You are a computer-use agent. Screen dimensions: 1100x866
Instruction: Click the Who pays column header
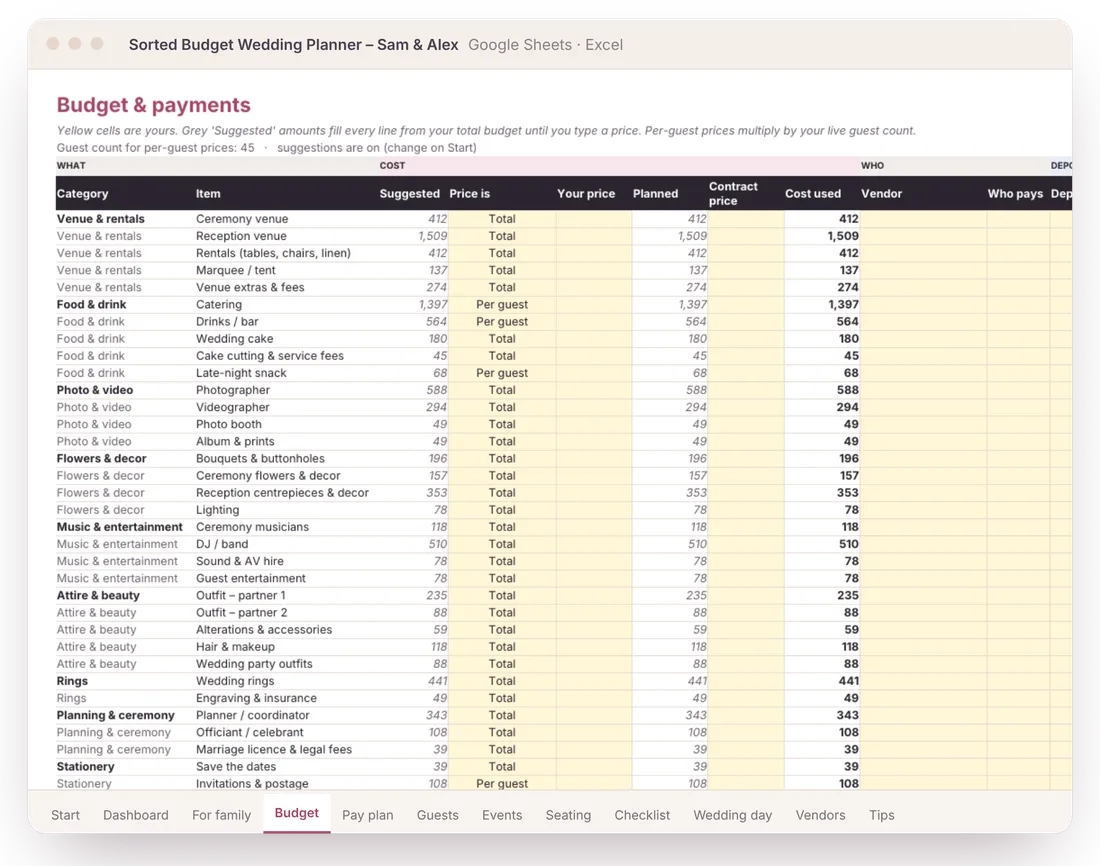1015,194
